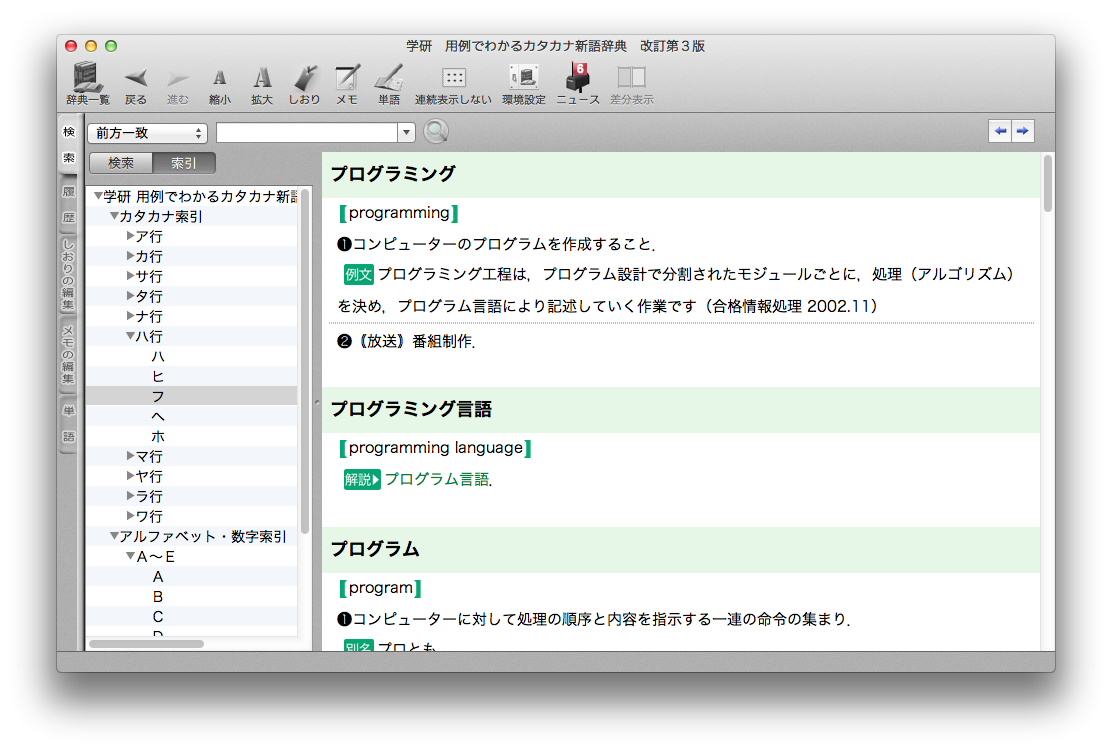Click the 縮小 shrink text icon
This screenshot has width=1112, height=751.
click(219, 78)
